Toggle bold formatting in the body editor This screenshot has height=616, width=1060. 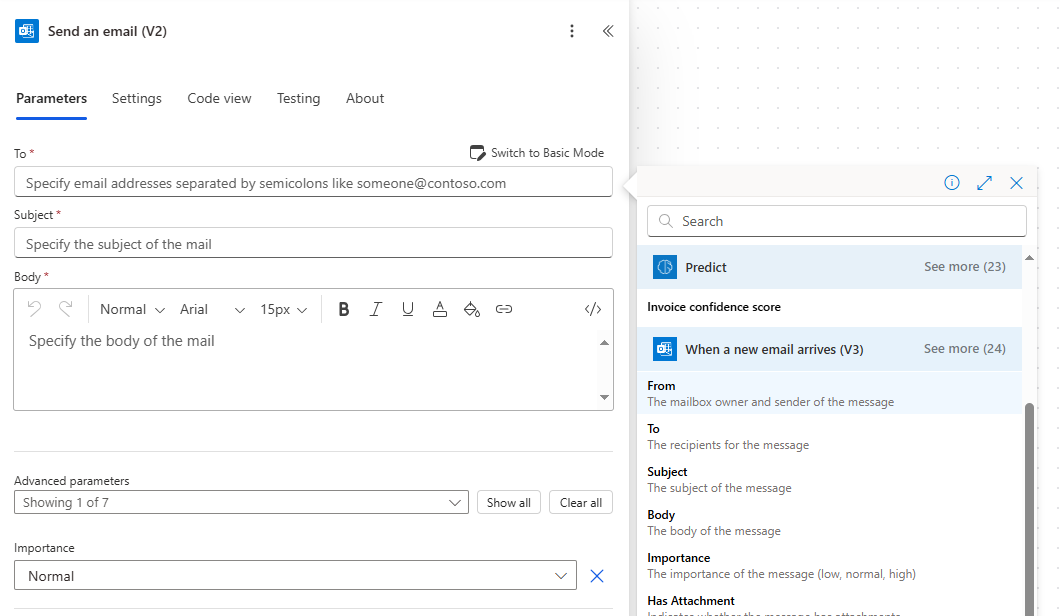343,309
